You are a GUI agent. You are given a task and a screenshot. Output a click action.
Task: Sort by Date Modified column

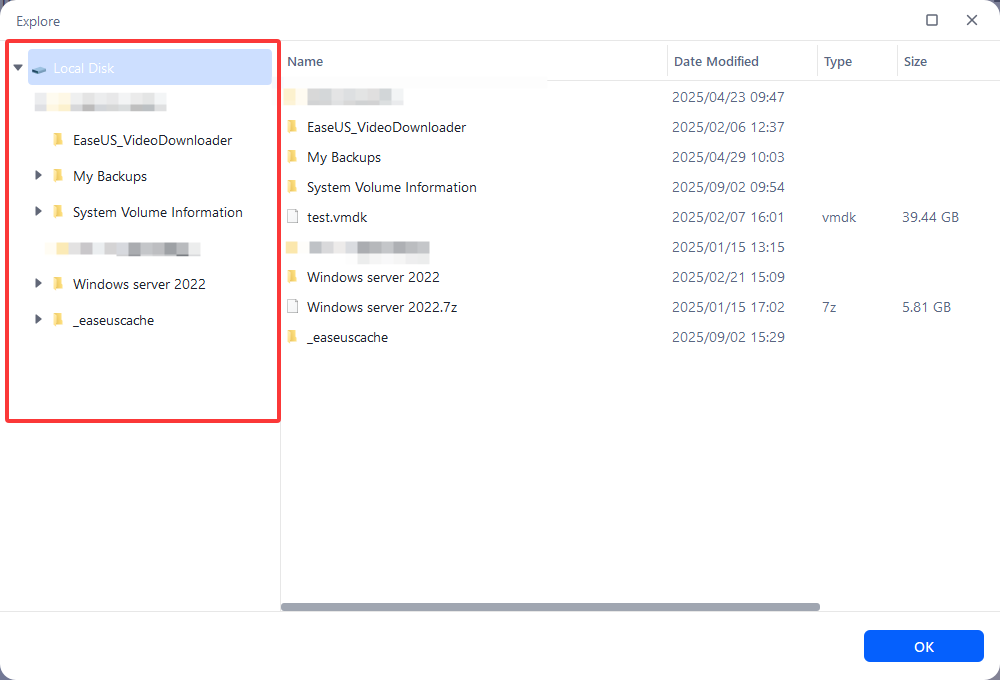pos(716,61)
